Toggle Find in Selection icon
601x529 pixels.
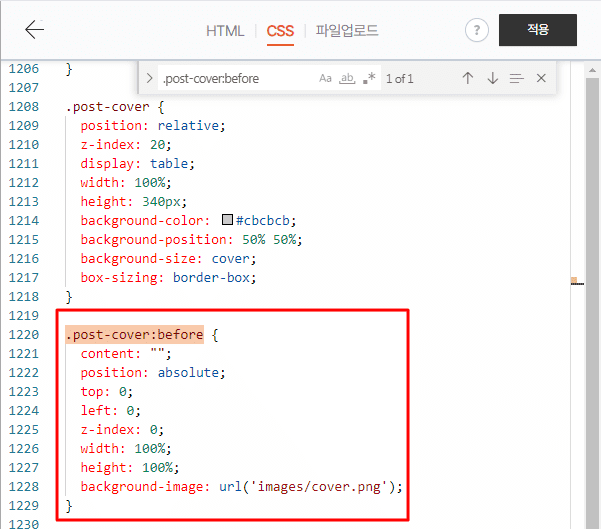point(516,79)
